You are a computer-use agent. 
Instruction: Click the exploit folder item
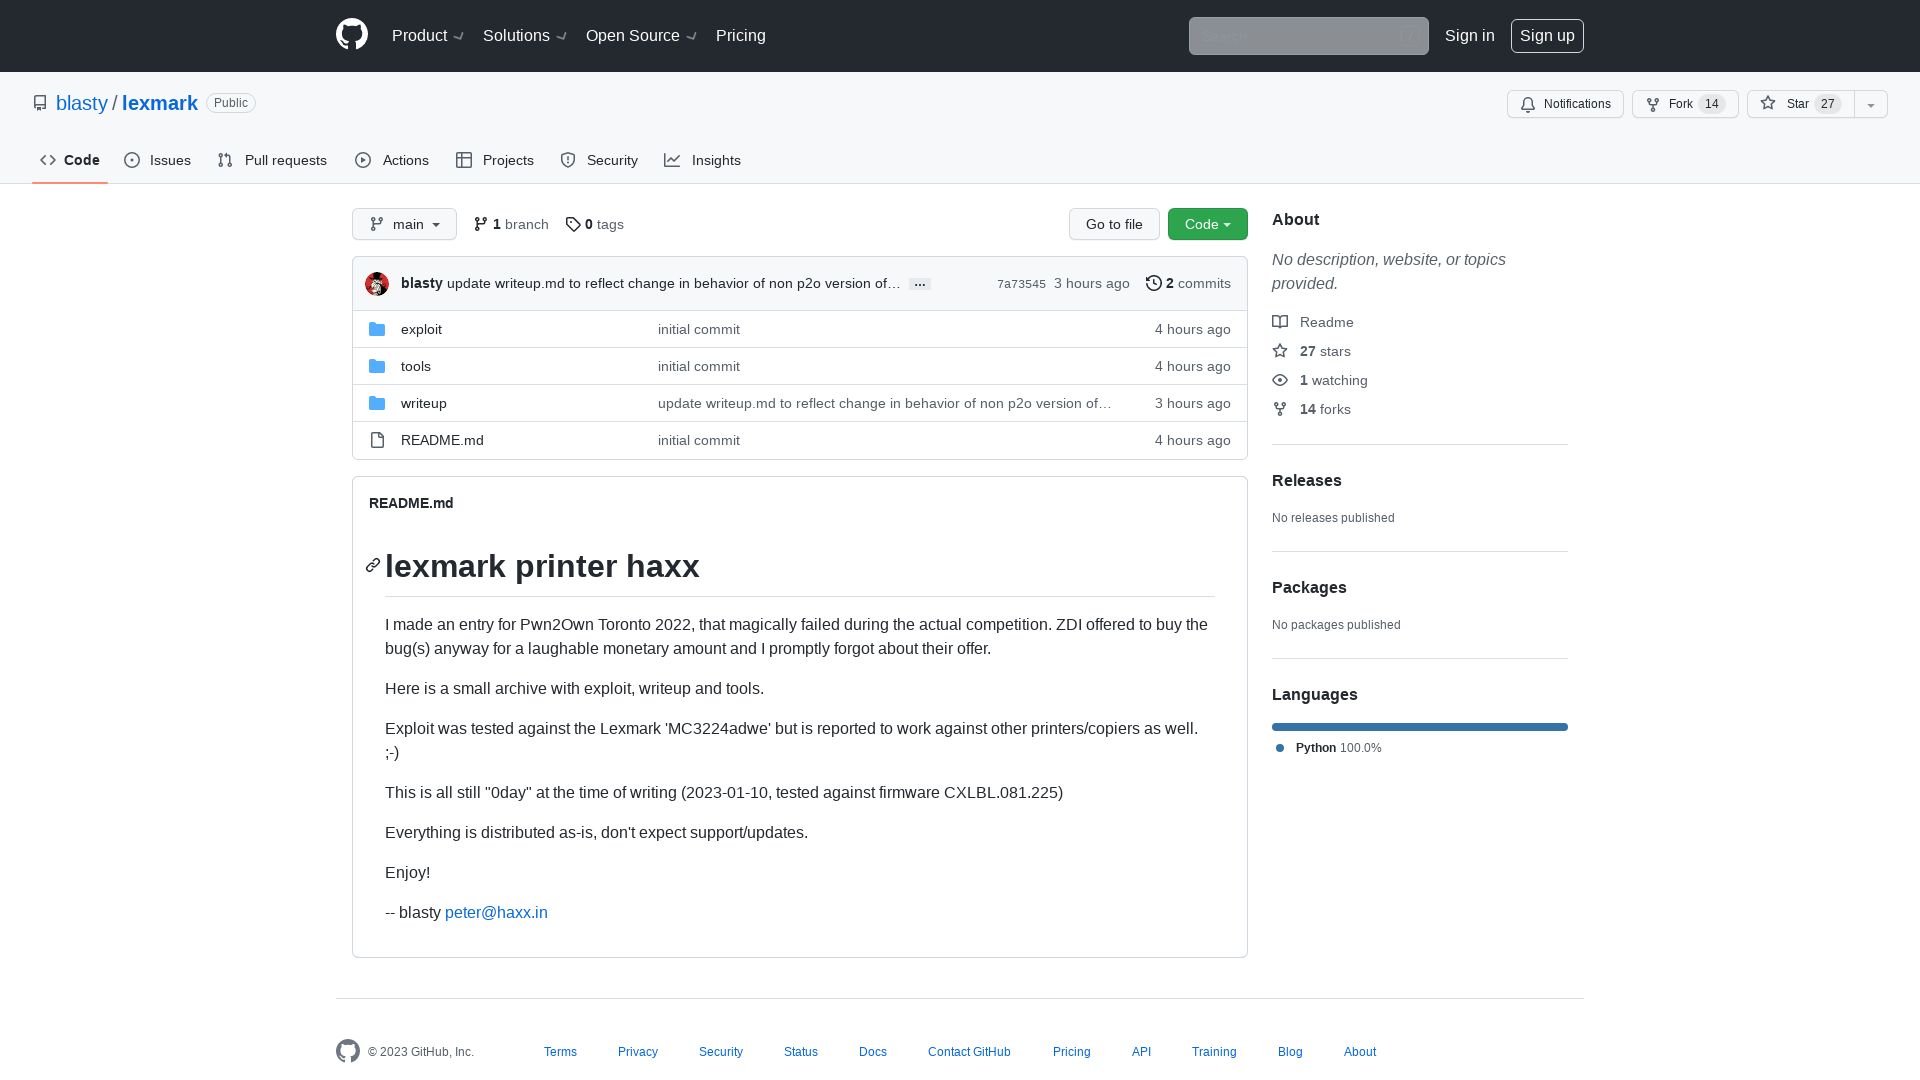pos(422,328)
